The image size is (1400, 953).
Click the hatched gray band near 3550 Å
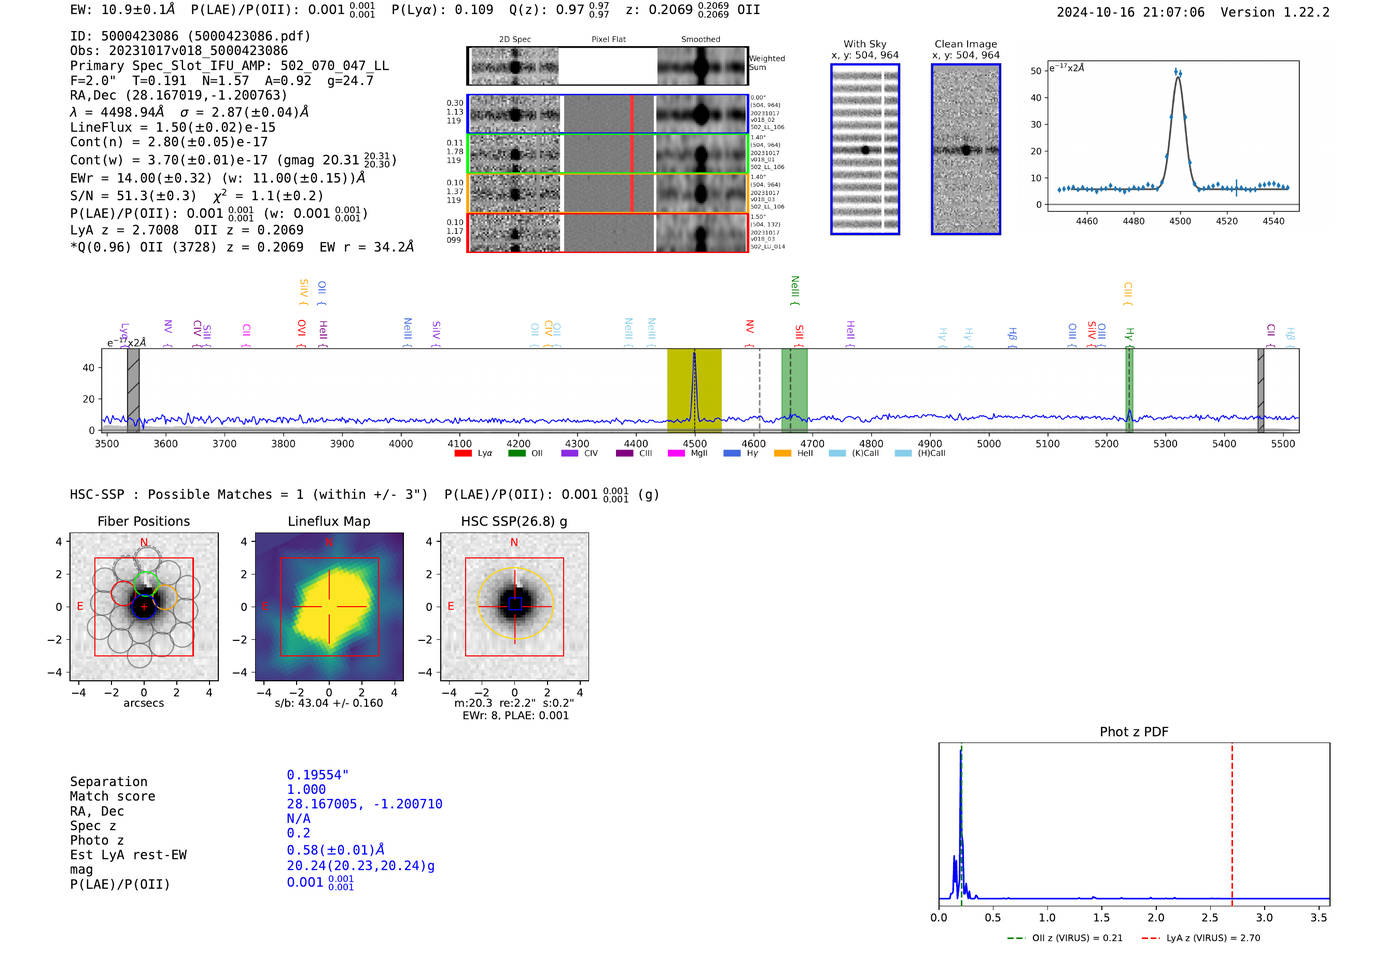[133, 390]
